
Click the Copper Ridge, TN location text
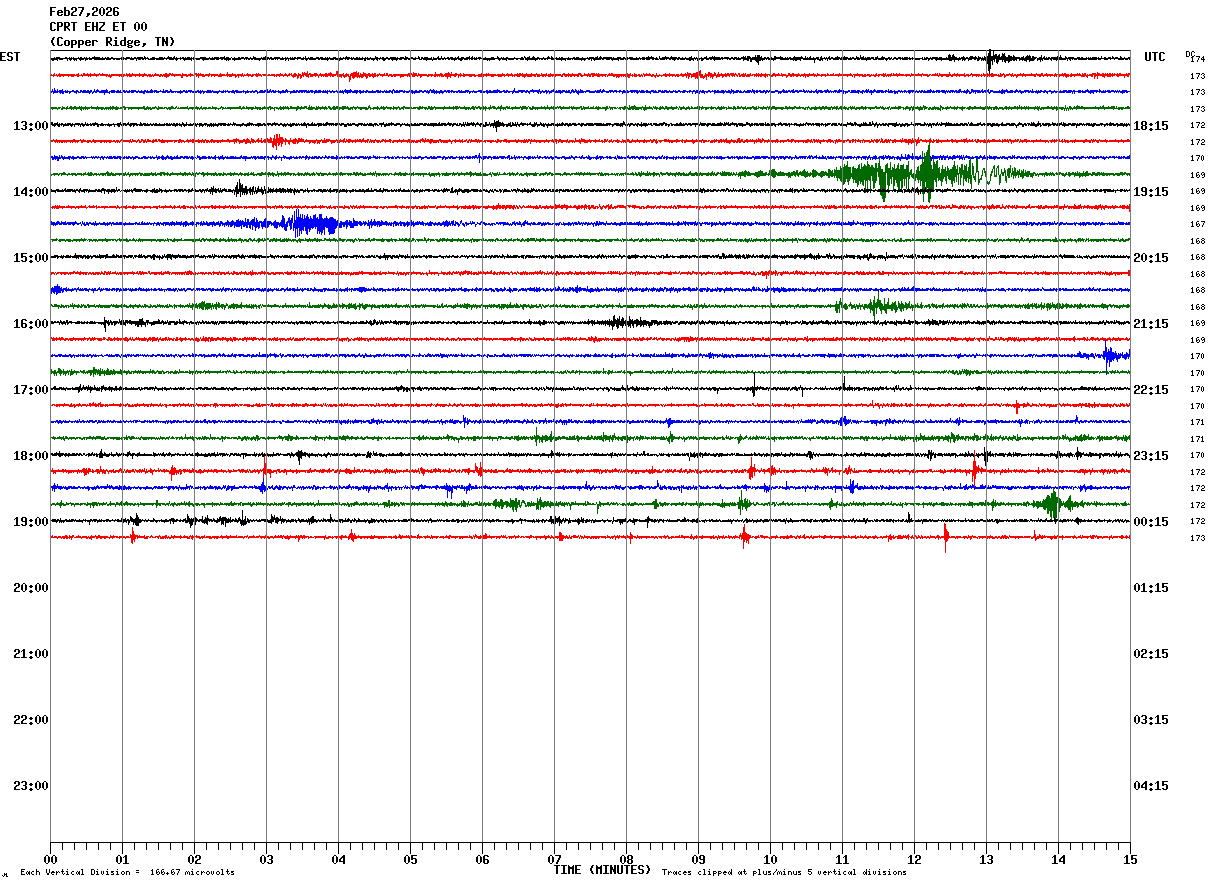point(112,42)
